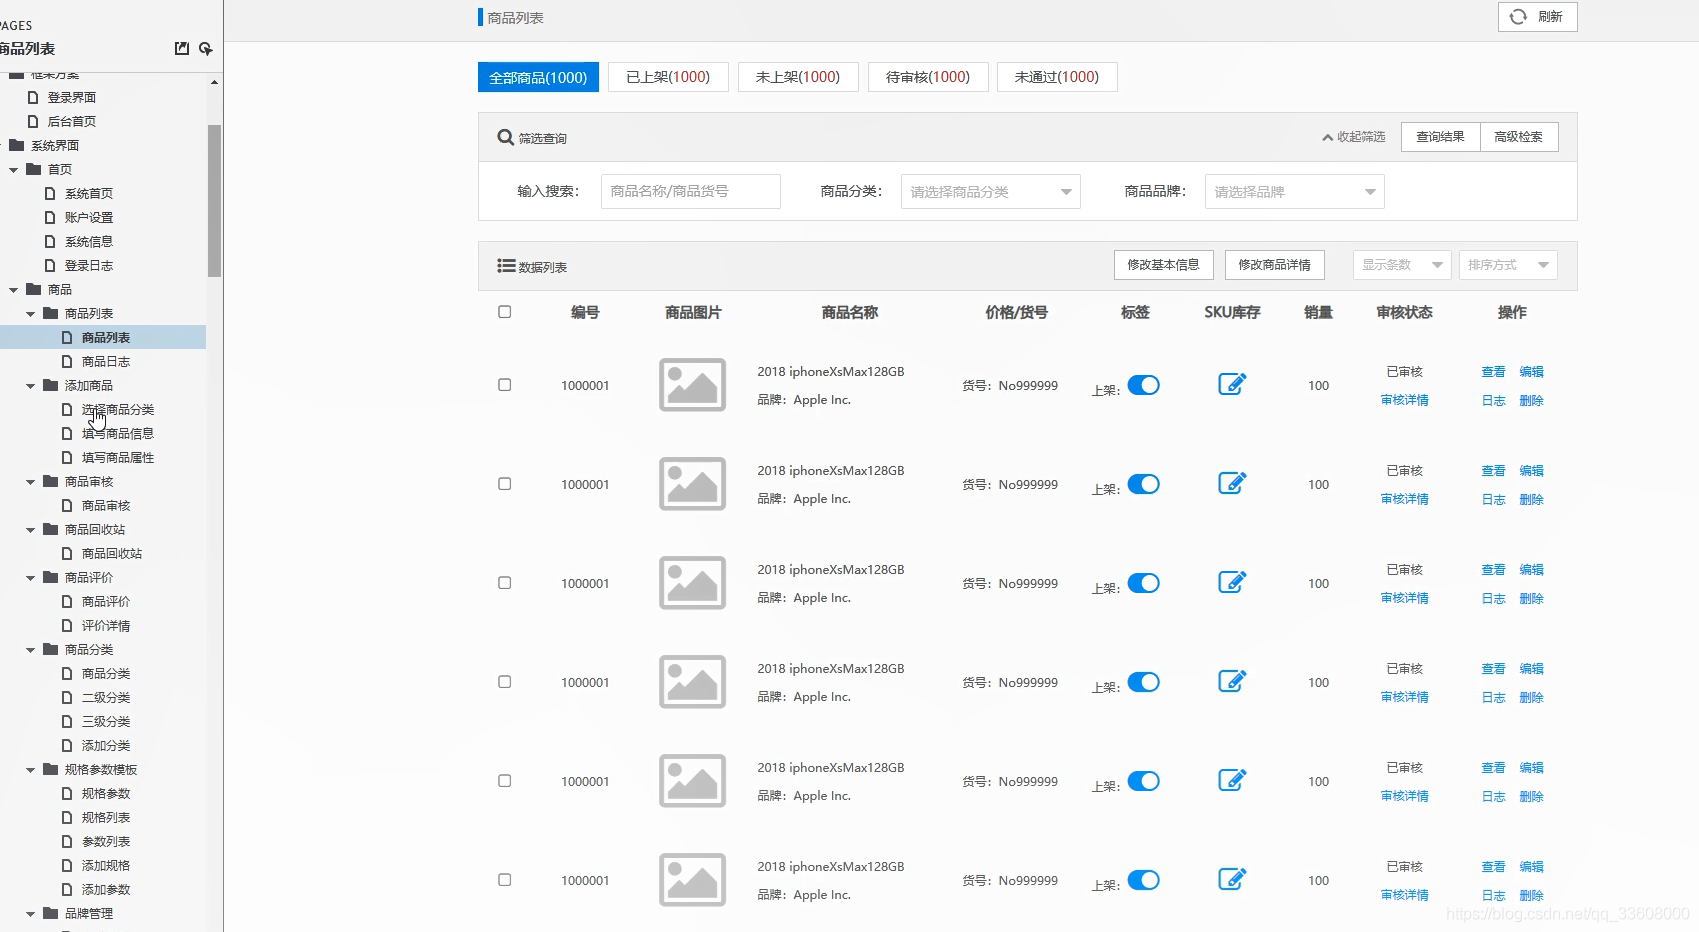Tick the checkbox of the fourth product row
Image resolution: width=1699 pixels, height=932 pixels.
[x=505, y=682]
